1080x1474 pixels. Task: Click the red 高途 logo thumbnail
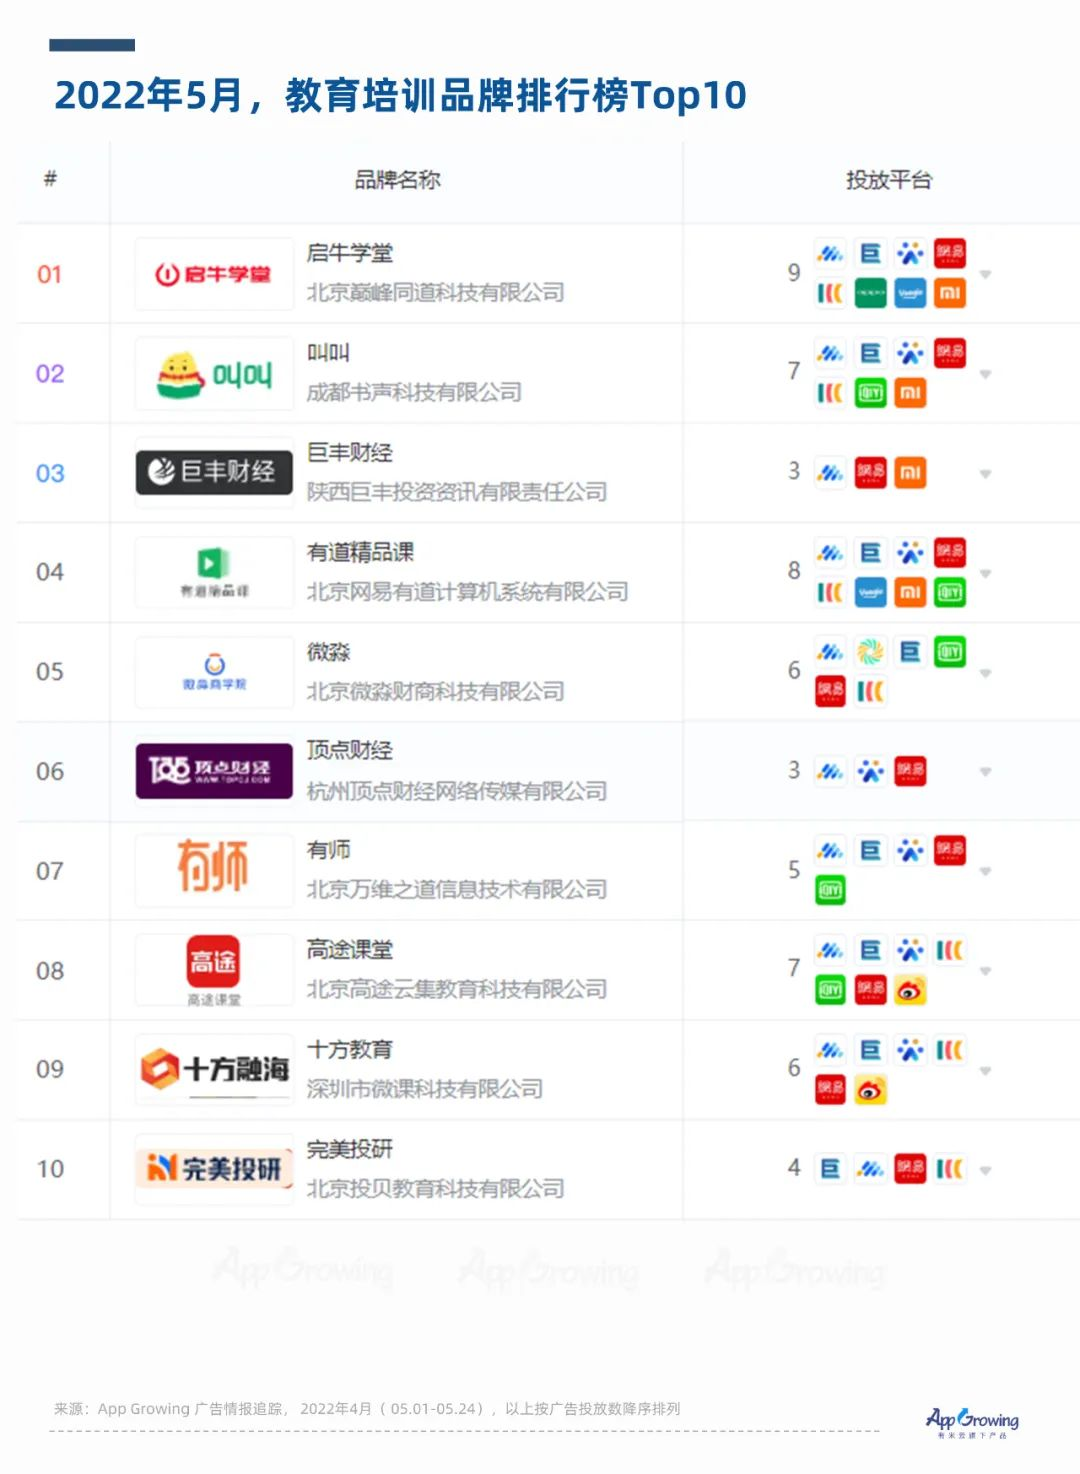214,970
